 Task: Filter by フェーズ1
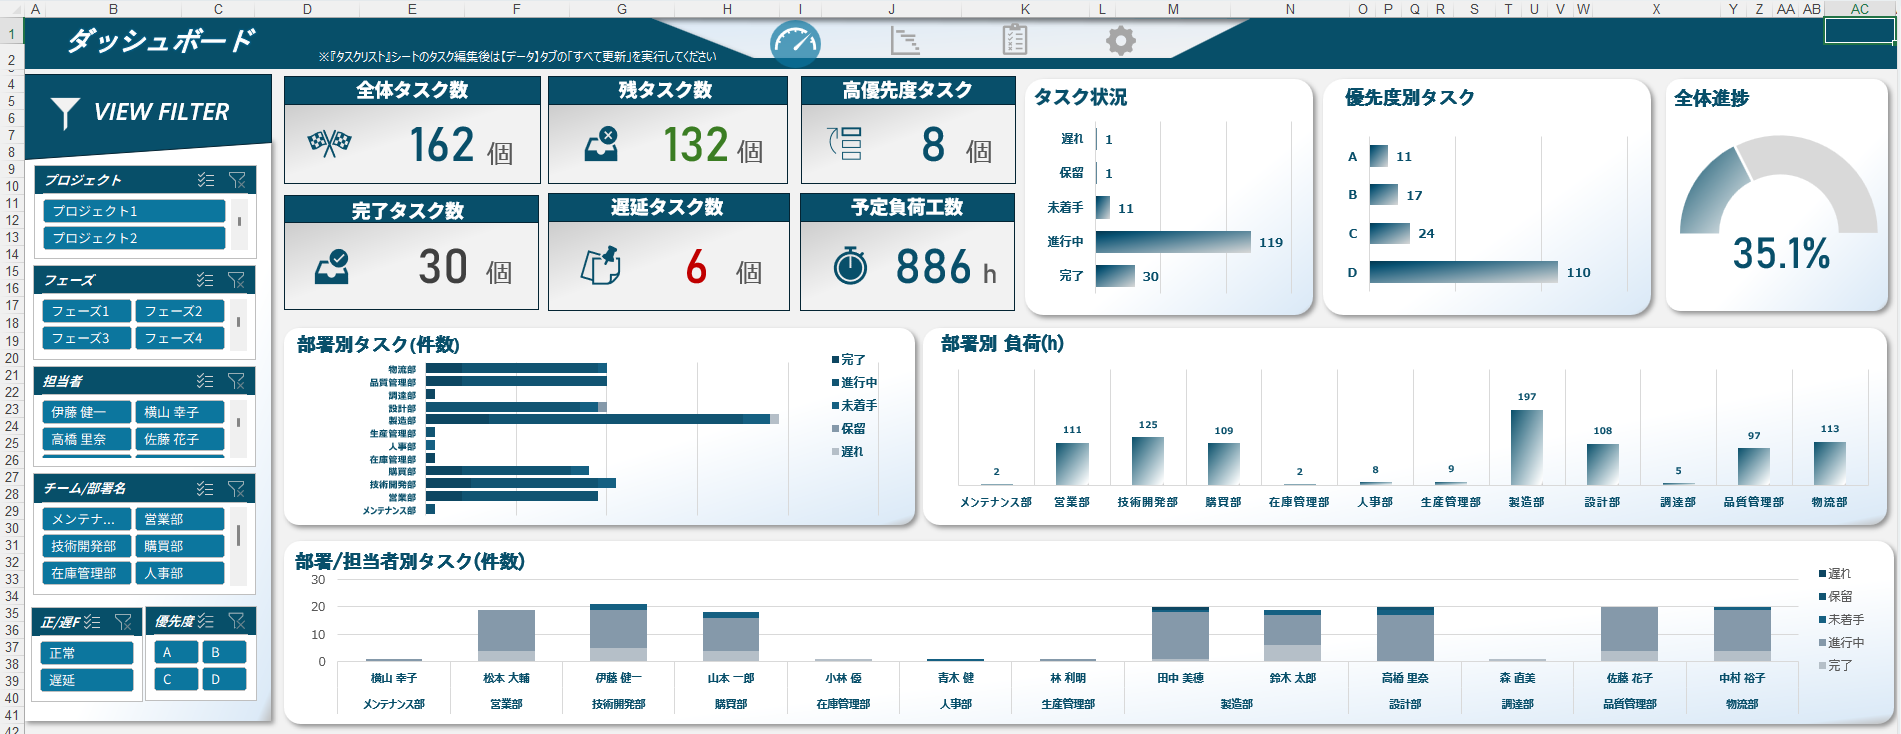[87, 311]
